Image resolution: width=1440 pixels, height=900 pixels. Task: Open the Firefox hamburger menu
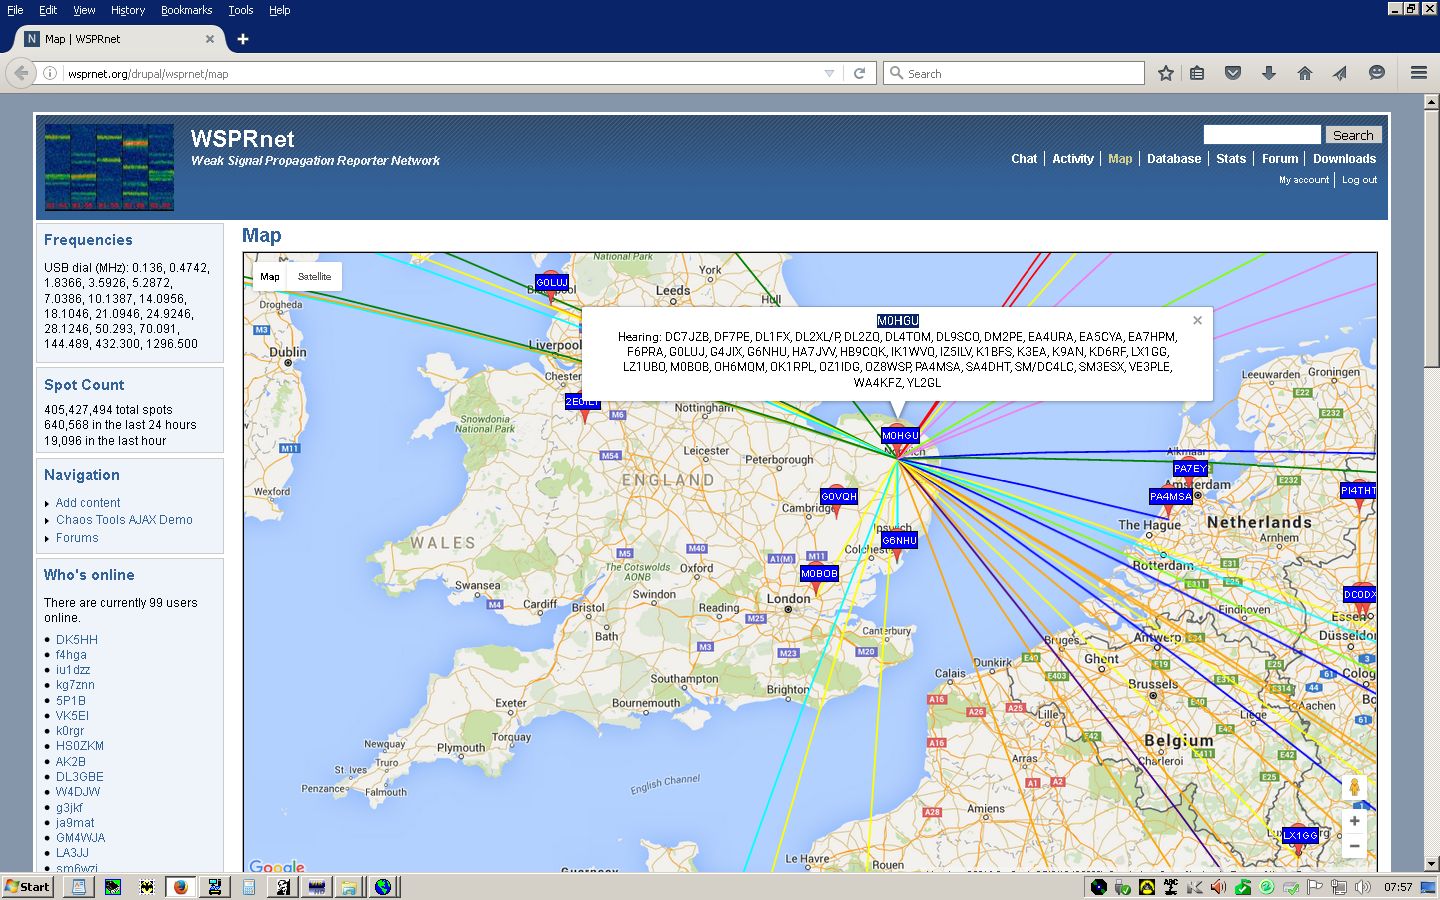click(1419, 73)
